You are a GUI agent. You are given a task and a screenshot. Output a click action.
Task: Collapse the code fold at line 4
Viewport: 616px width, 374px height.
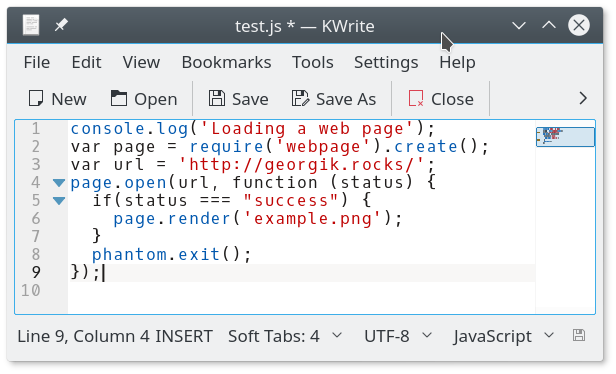click(x=59, y=183)
